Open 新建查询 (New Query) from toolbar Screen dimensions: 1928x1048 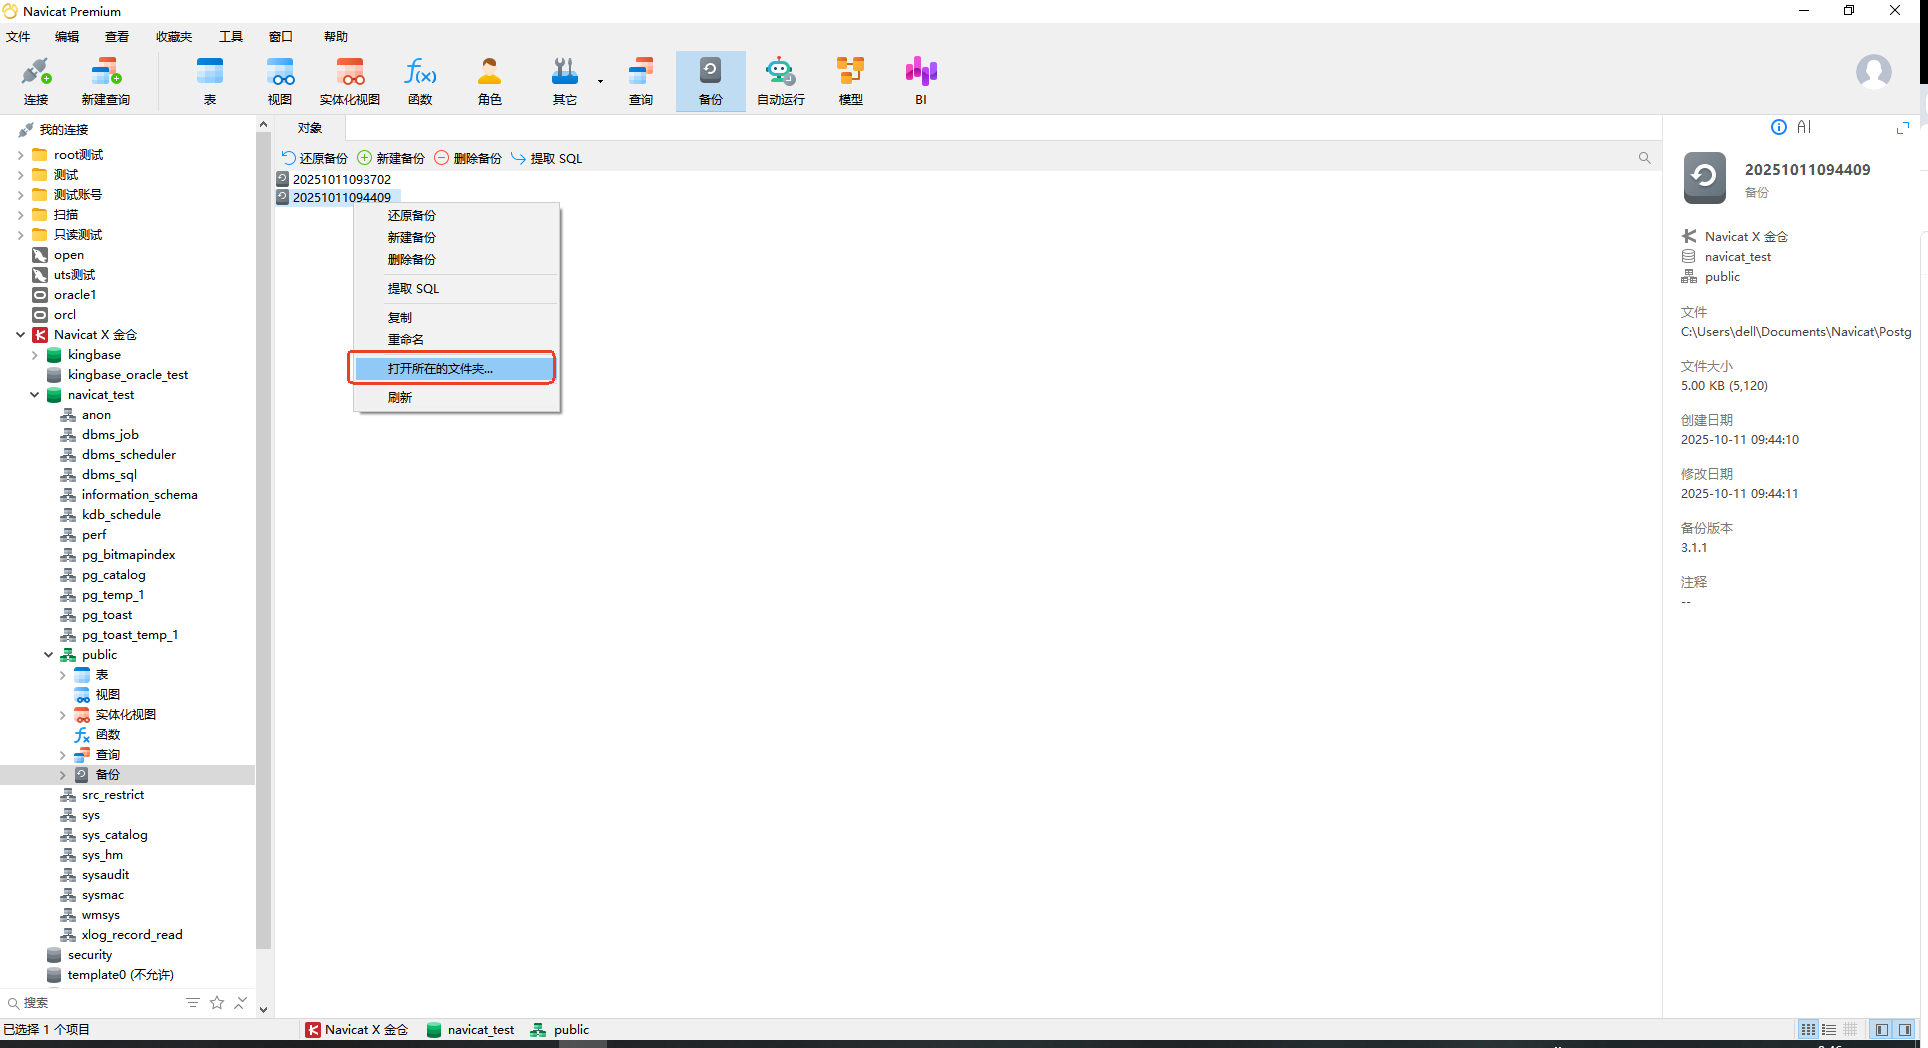[106, 81]
